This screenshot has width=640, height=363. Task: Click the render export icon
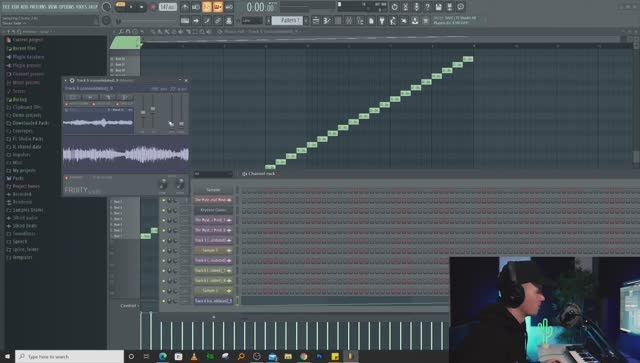(x=449, y=7)
